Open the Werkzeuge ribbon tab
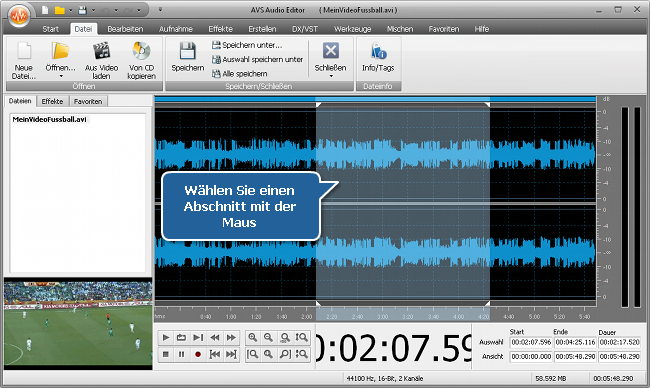Screen dimensions: 650x388 pyautogui.click(x=352, y=29)
